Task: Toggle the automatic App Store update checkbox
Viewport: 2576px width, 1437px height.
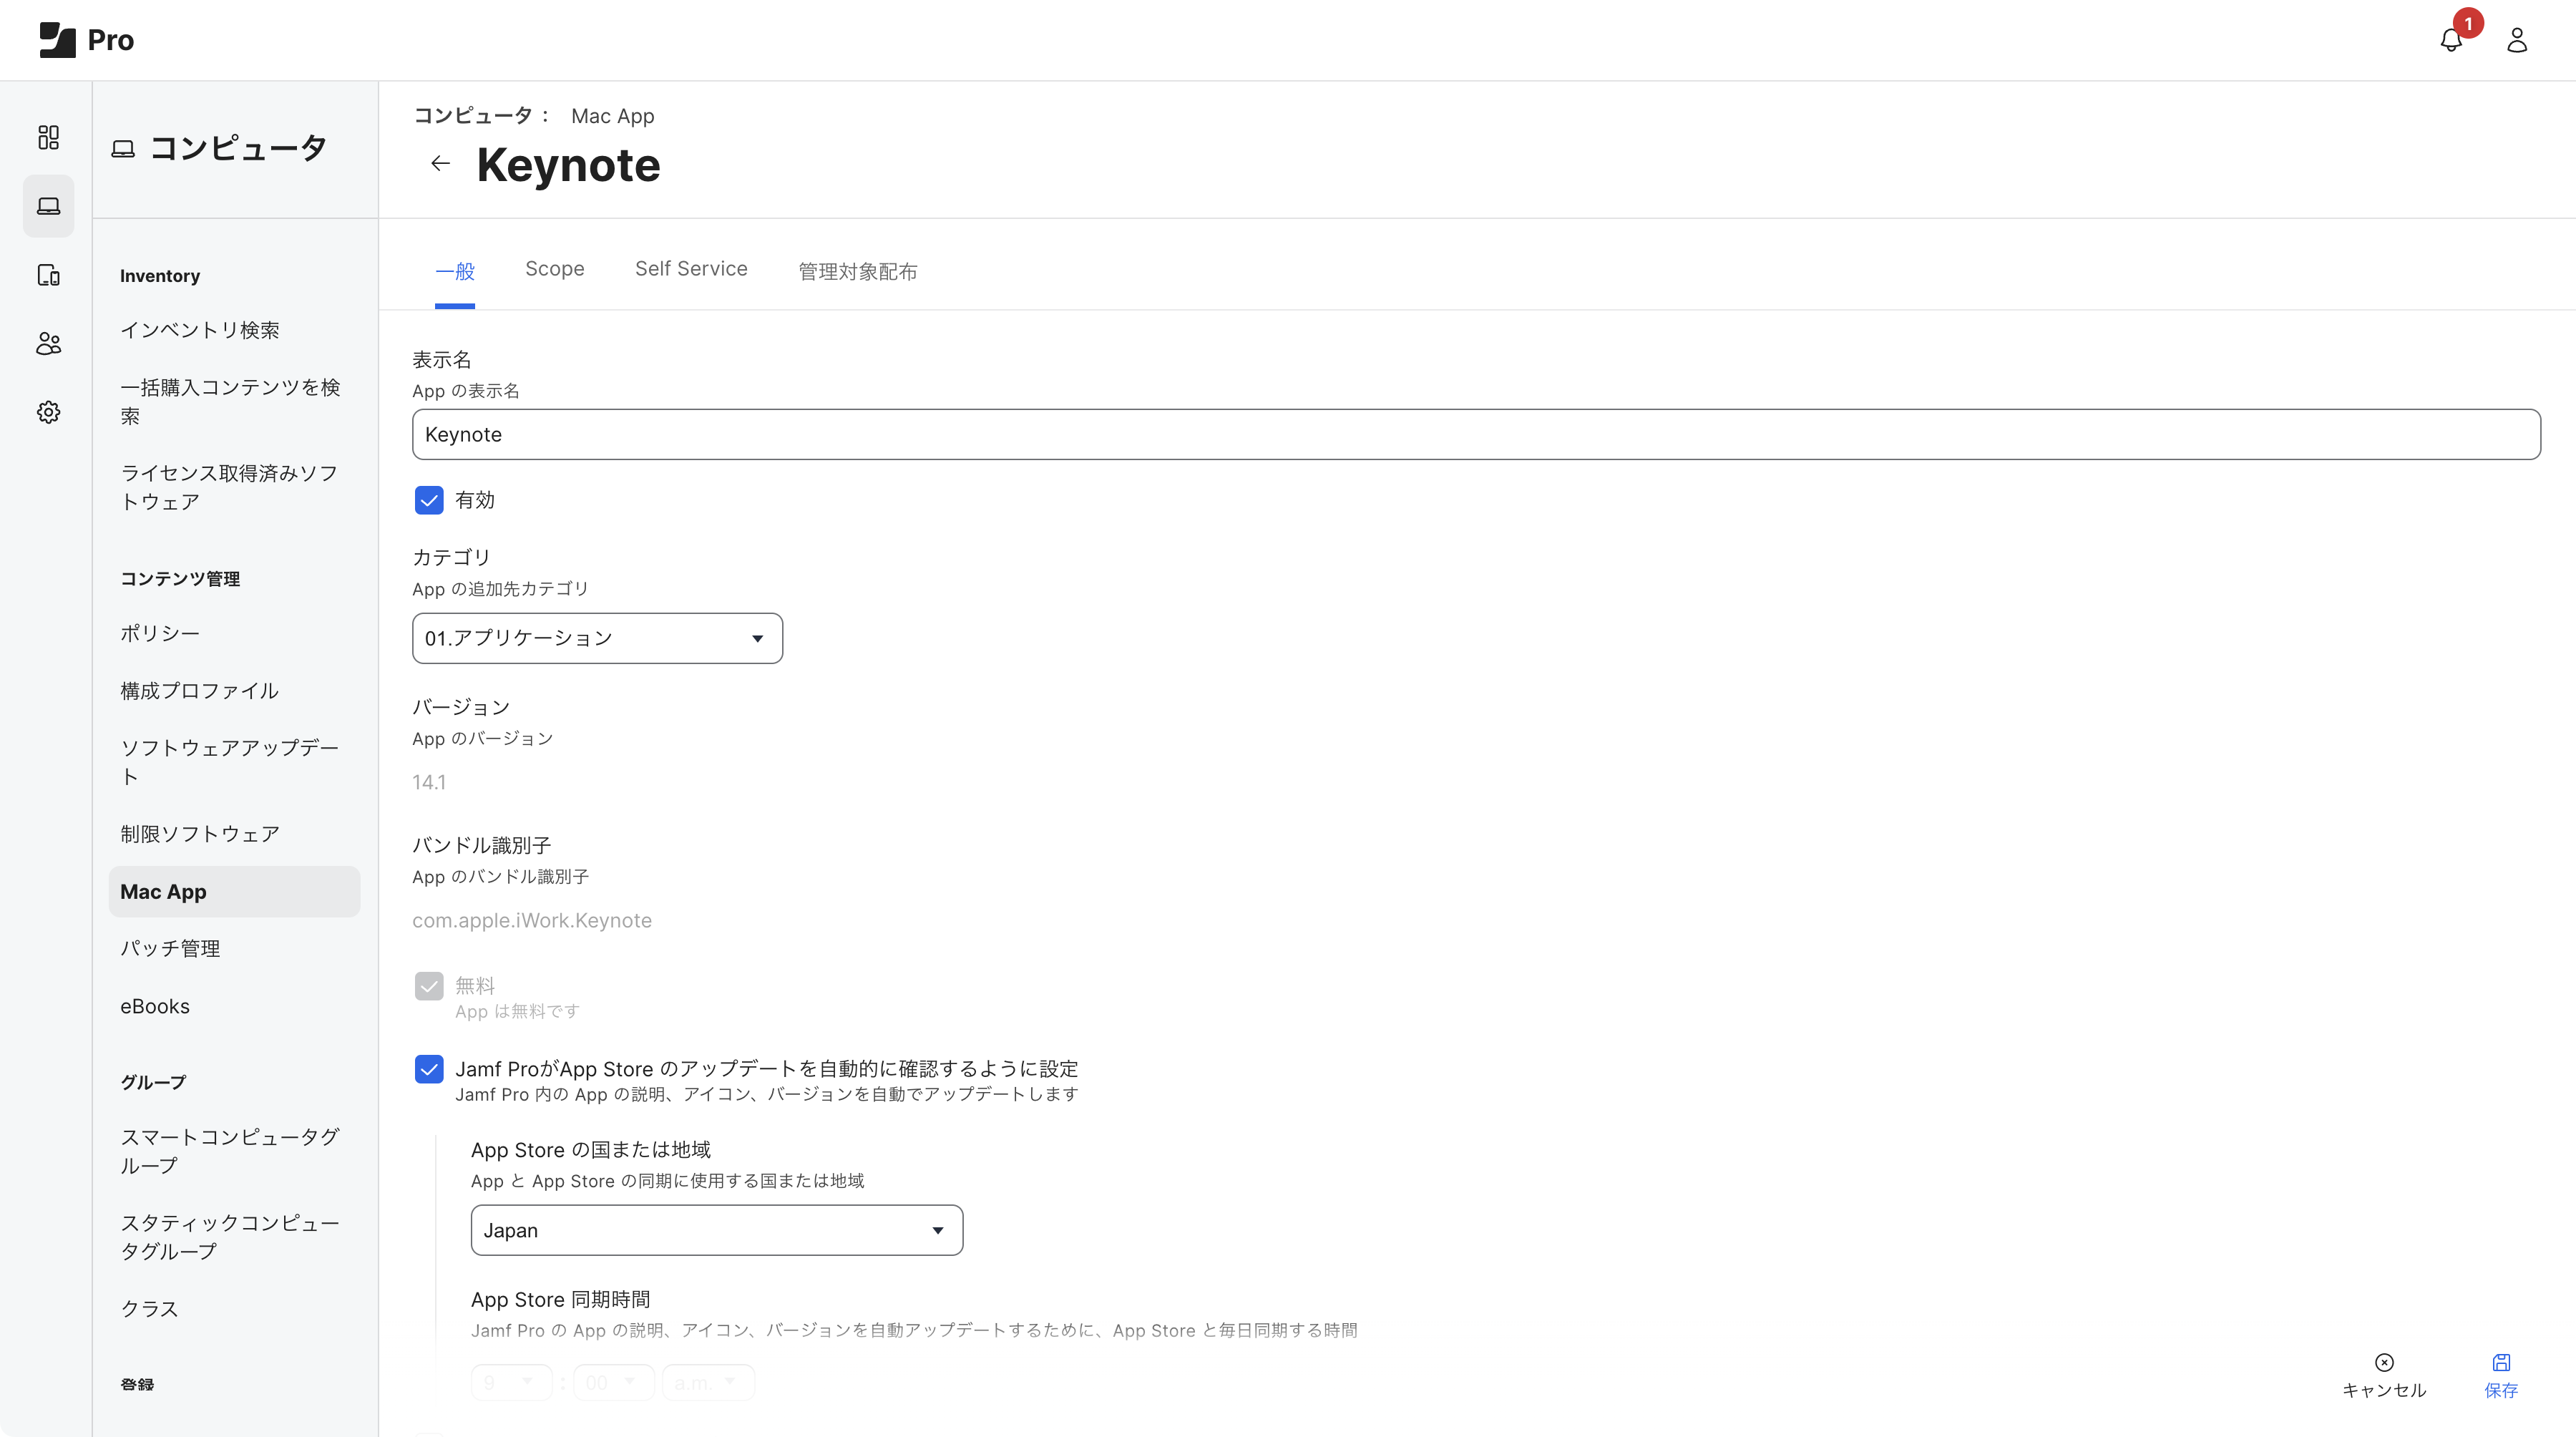Action: [x=429, y=1069]
